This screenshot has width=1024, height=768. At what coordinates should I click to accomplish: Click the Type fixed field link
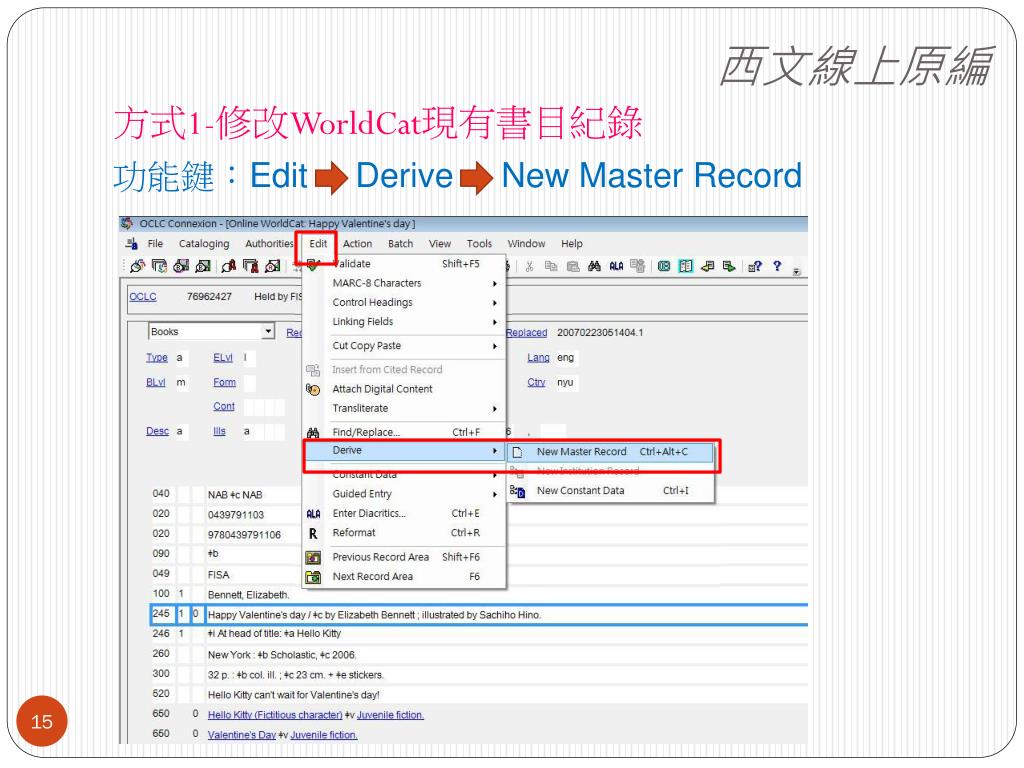point(157,358)
